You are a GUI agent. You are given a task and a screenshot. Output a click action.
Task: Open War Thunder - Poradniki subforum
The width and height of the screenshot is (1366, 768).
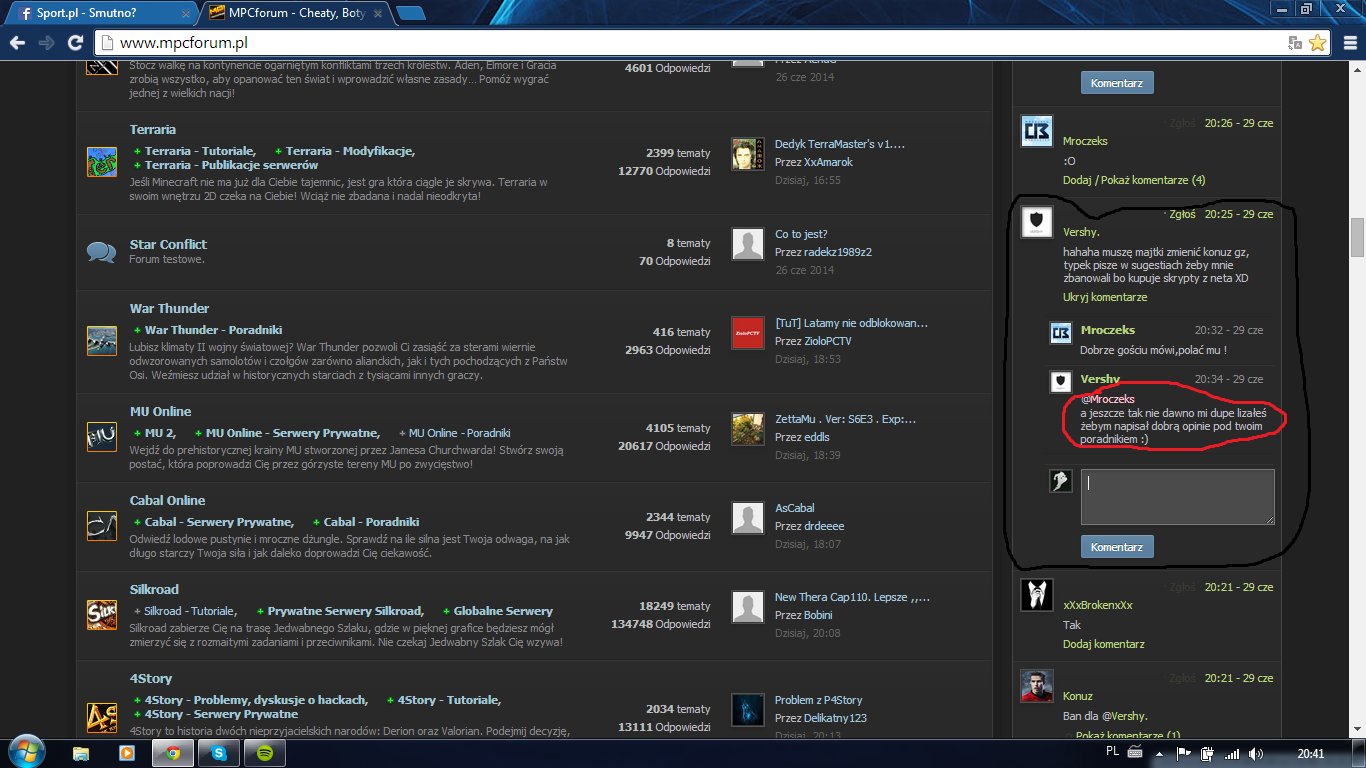pyautogui.click(x=213, y=330)
